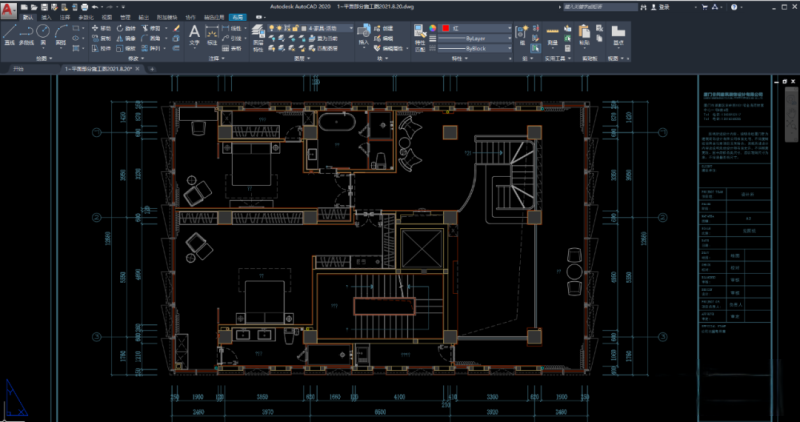
Task: Select the Polyline (多段线) tool
Action: click(x=27, y=33)
